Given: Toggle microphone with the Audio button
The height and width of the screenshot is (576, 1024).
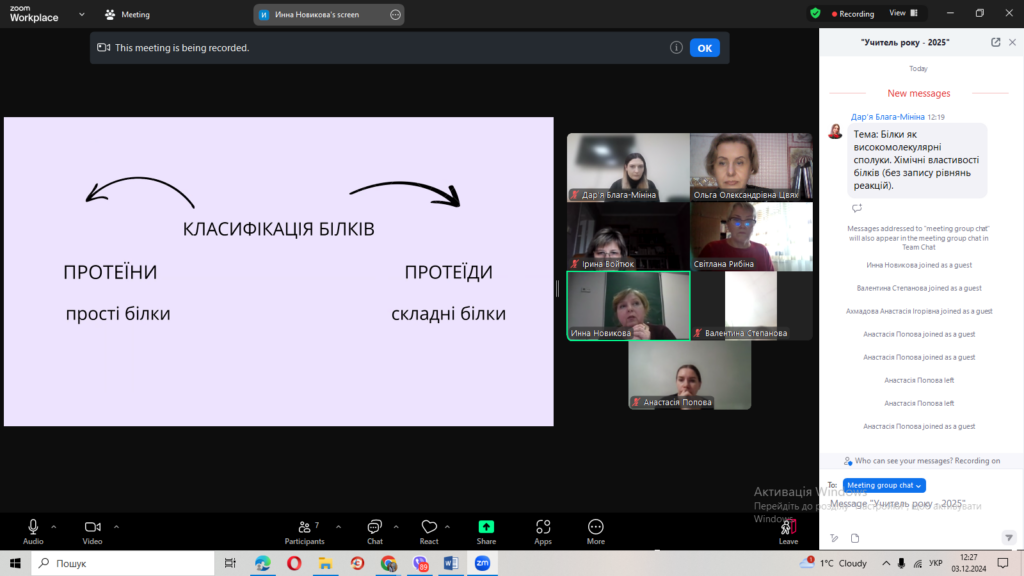Looking at the screenshot, I should pos(33,530).
